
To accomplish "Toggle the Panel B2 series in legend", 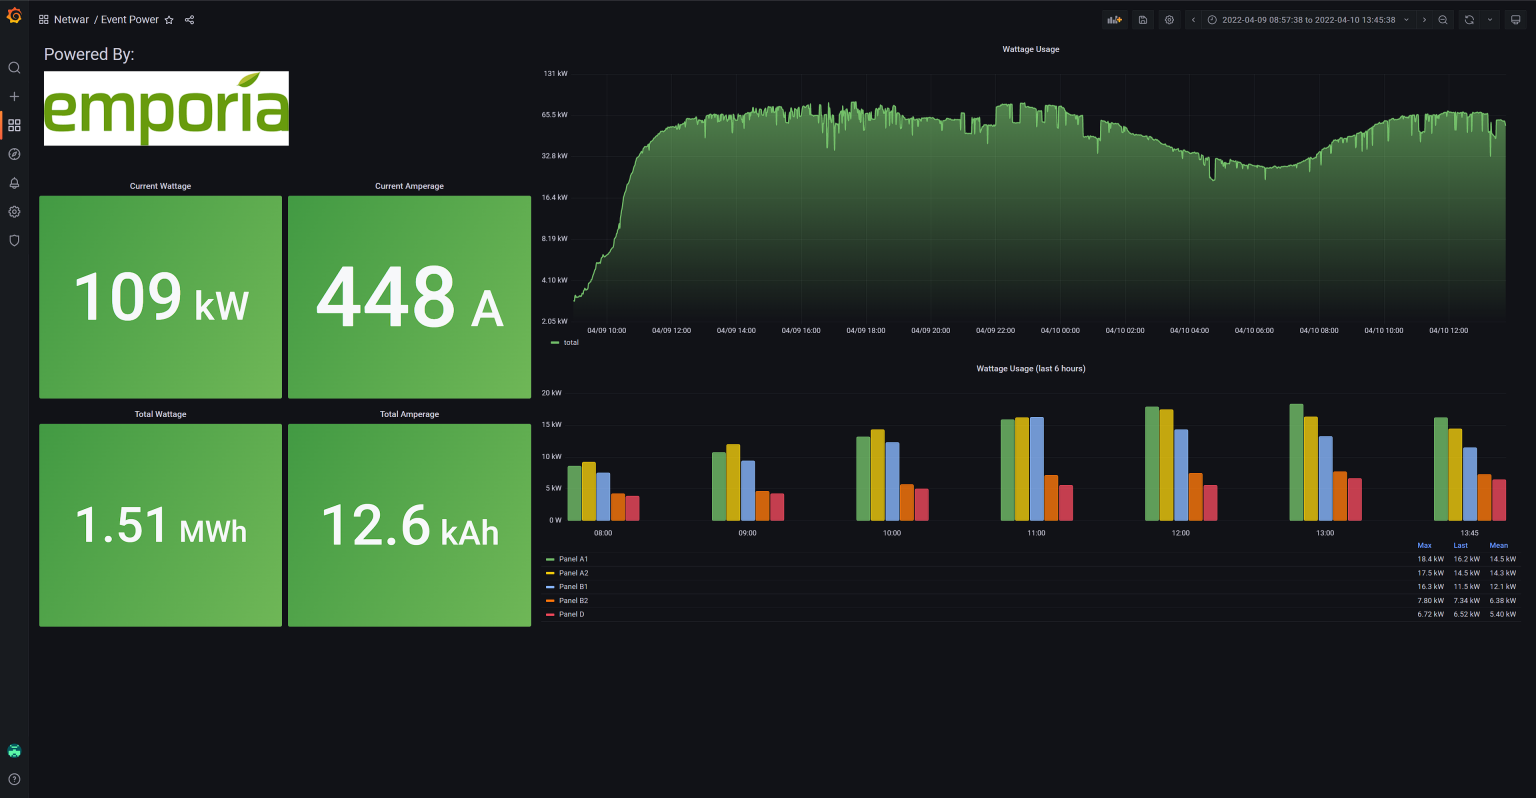I will 573,601.
